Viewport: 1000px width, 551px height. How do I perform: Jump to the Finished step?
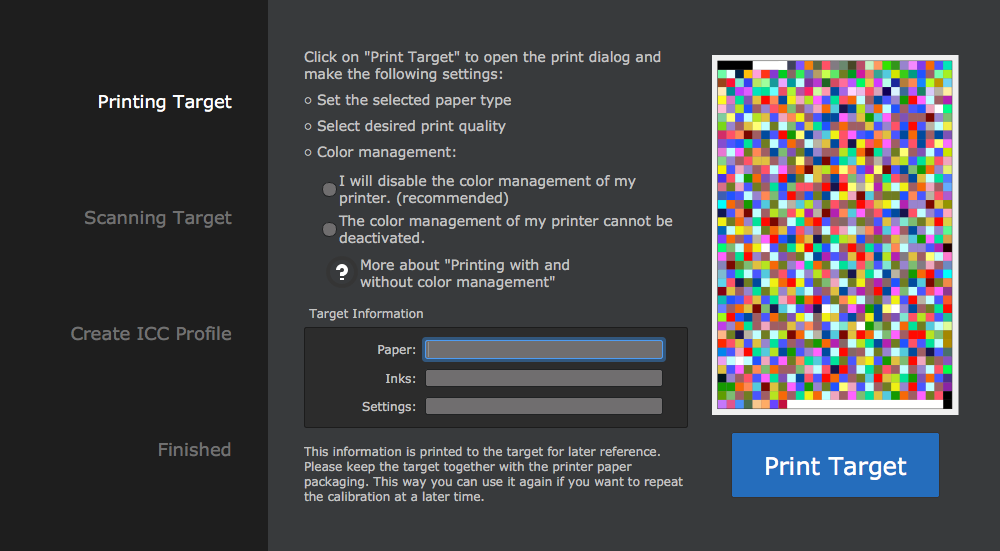[x=194, y=450]
